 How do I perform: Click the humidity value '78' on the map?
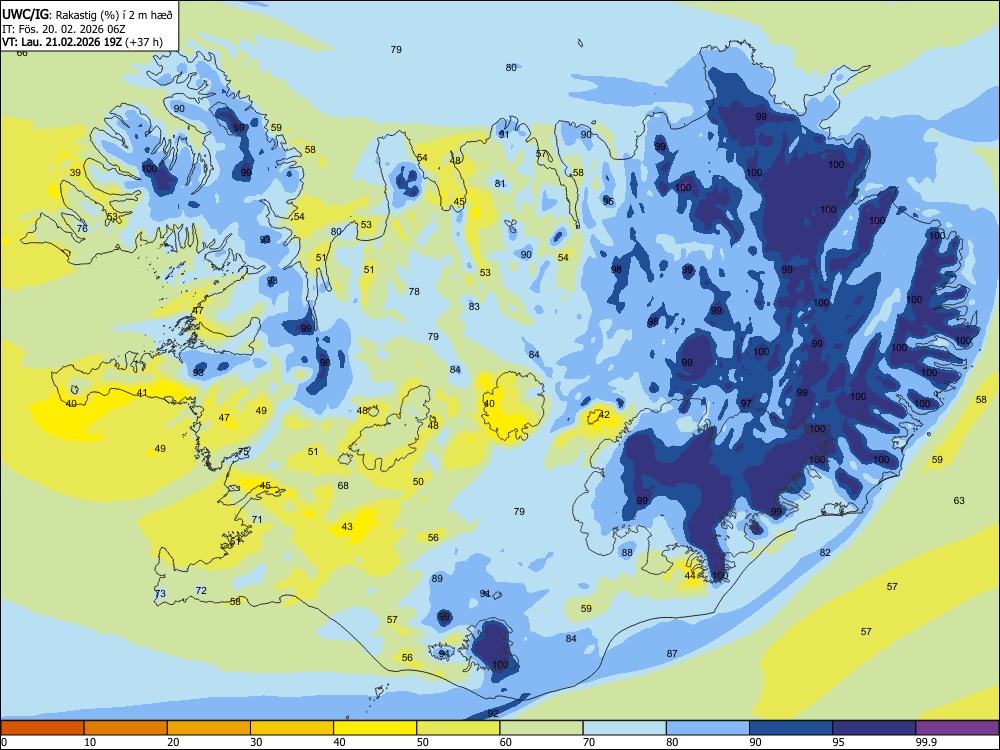pyautogui.click(x=415, y=291)
